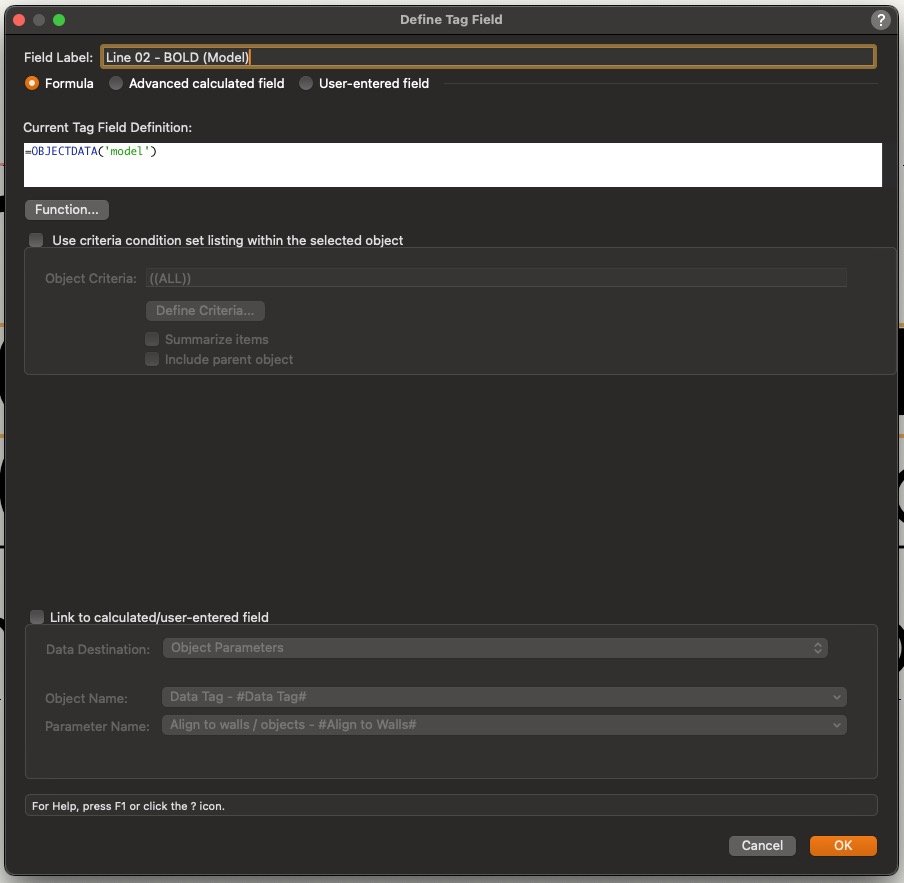The height and width of the screenshot is (883, 904).
Task: Expand the Object Name dropdown
Action: pos(504,697)
